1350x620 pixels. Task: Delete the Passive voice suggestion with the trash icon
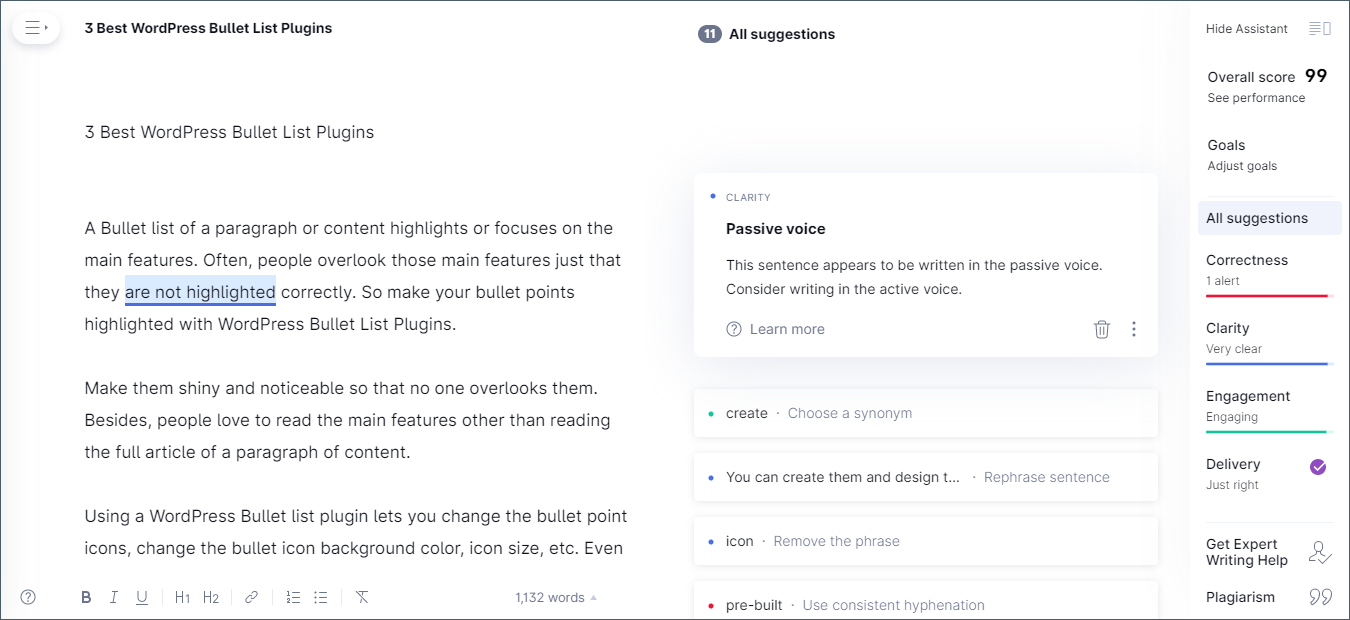[x=1102, y=329]
